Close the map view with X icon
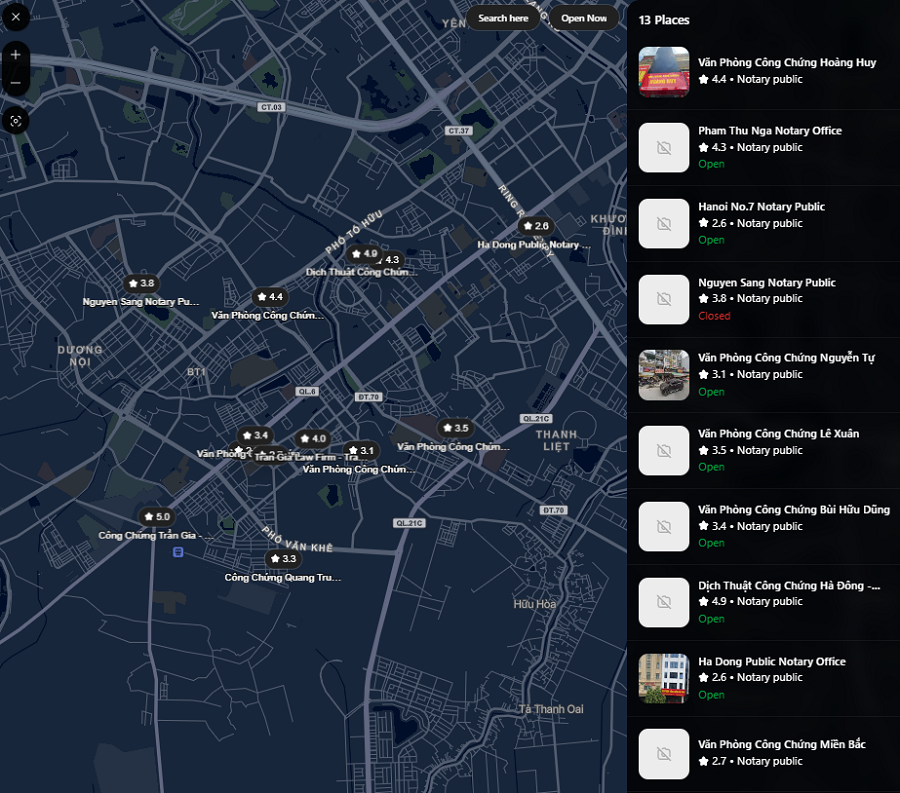This screenshot has height=793, width=900. pos(15,17)
